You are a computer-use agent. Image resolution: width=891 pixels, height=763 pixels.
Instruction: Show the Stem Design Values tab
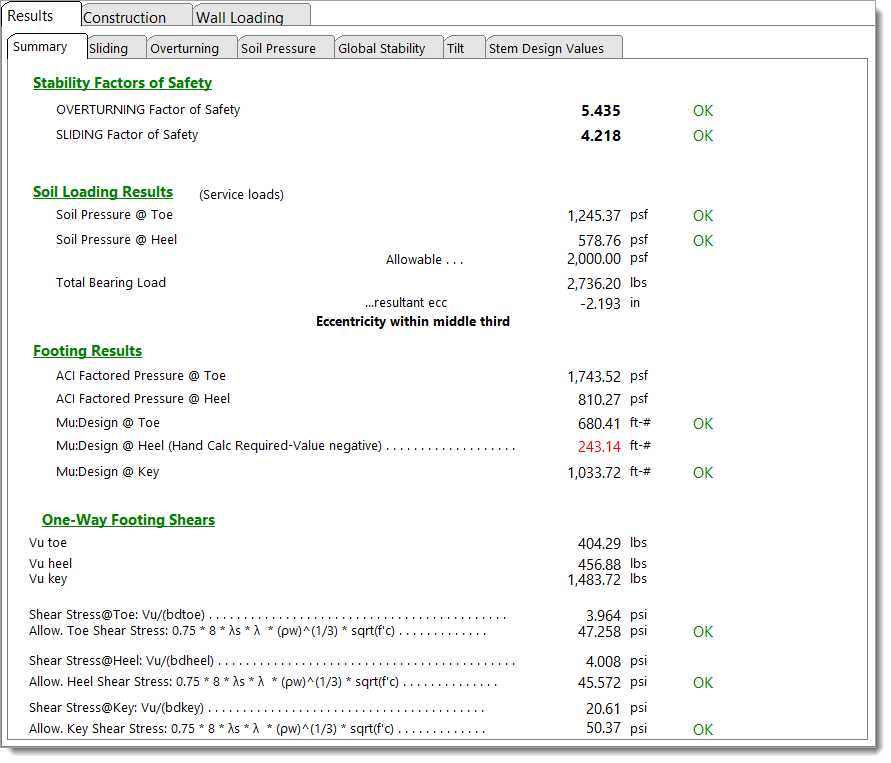547,48
